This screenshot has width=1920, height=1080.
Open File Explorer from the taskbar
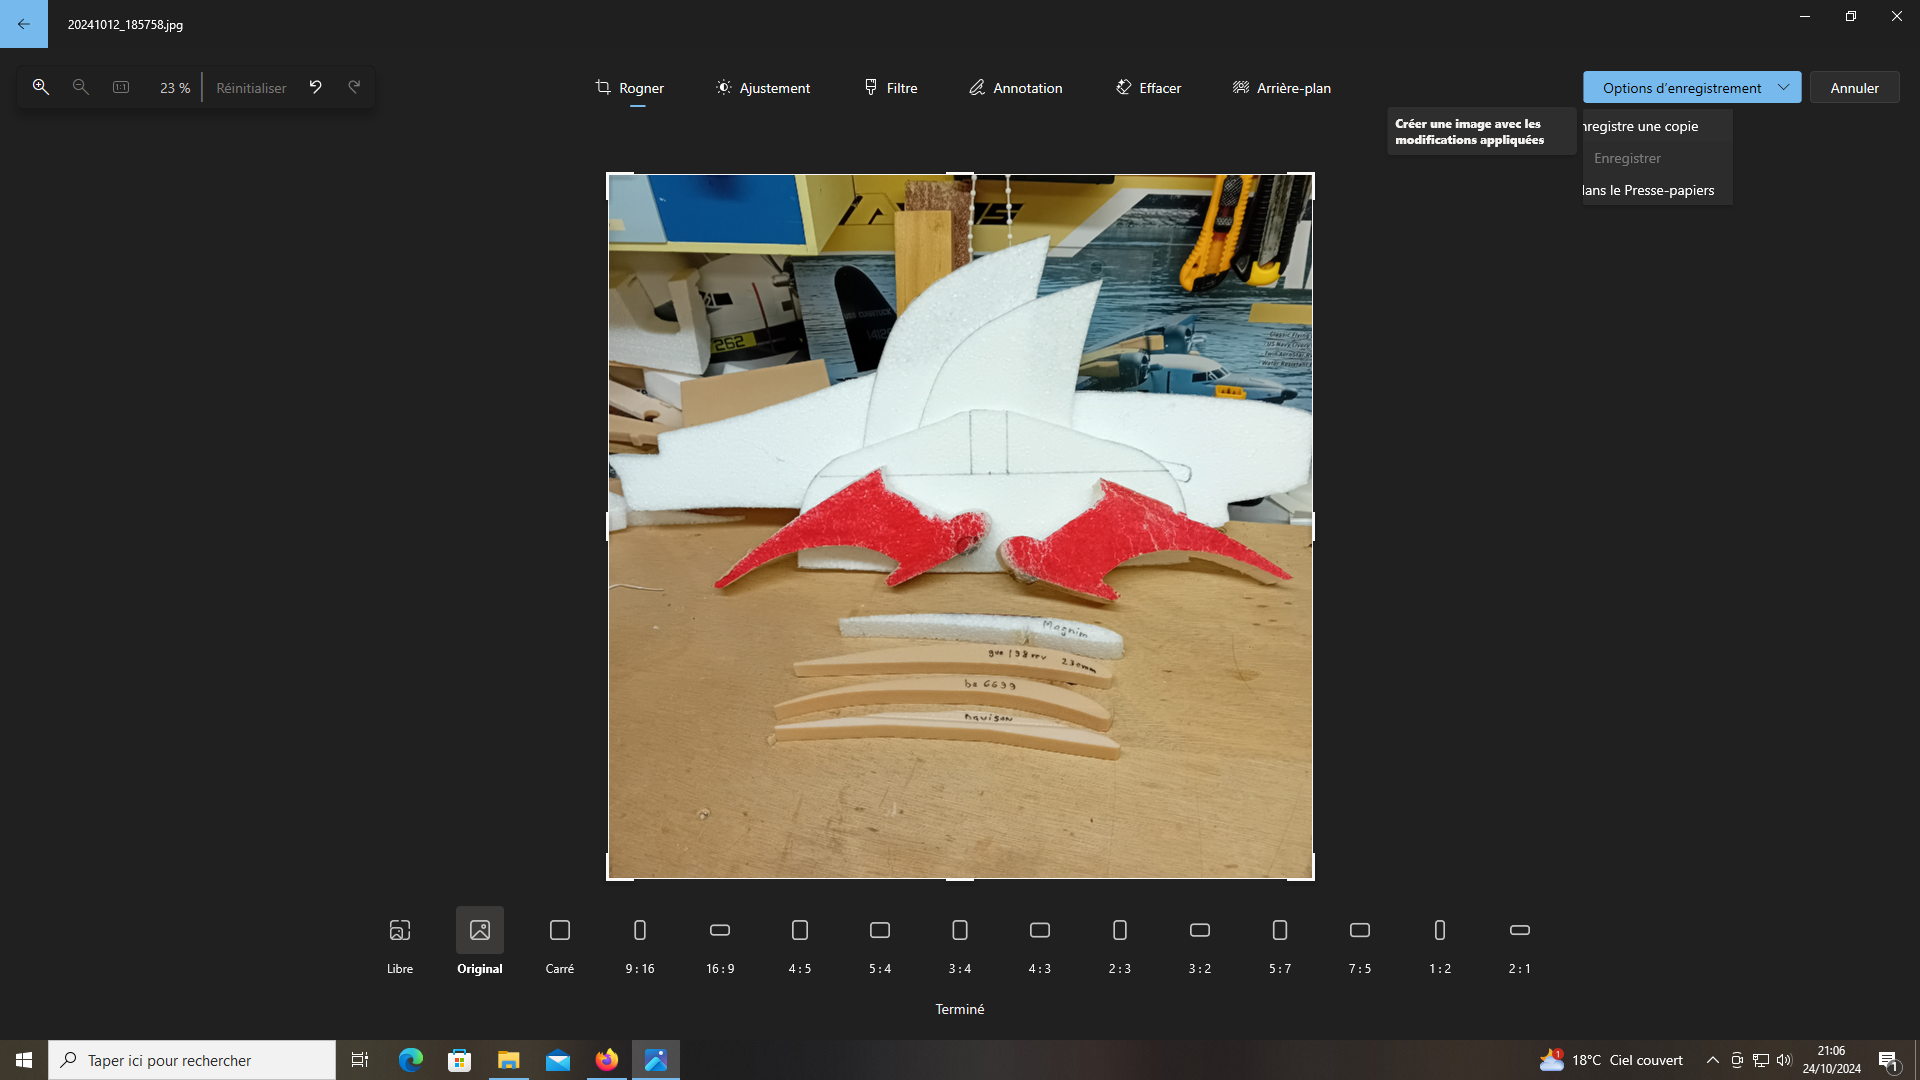tap(508, 1060)
